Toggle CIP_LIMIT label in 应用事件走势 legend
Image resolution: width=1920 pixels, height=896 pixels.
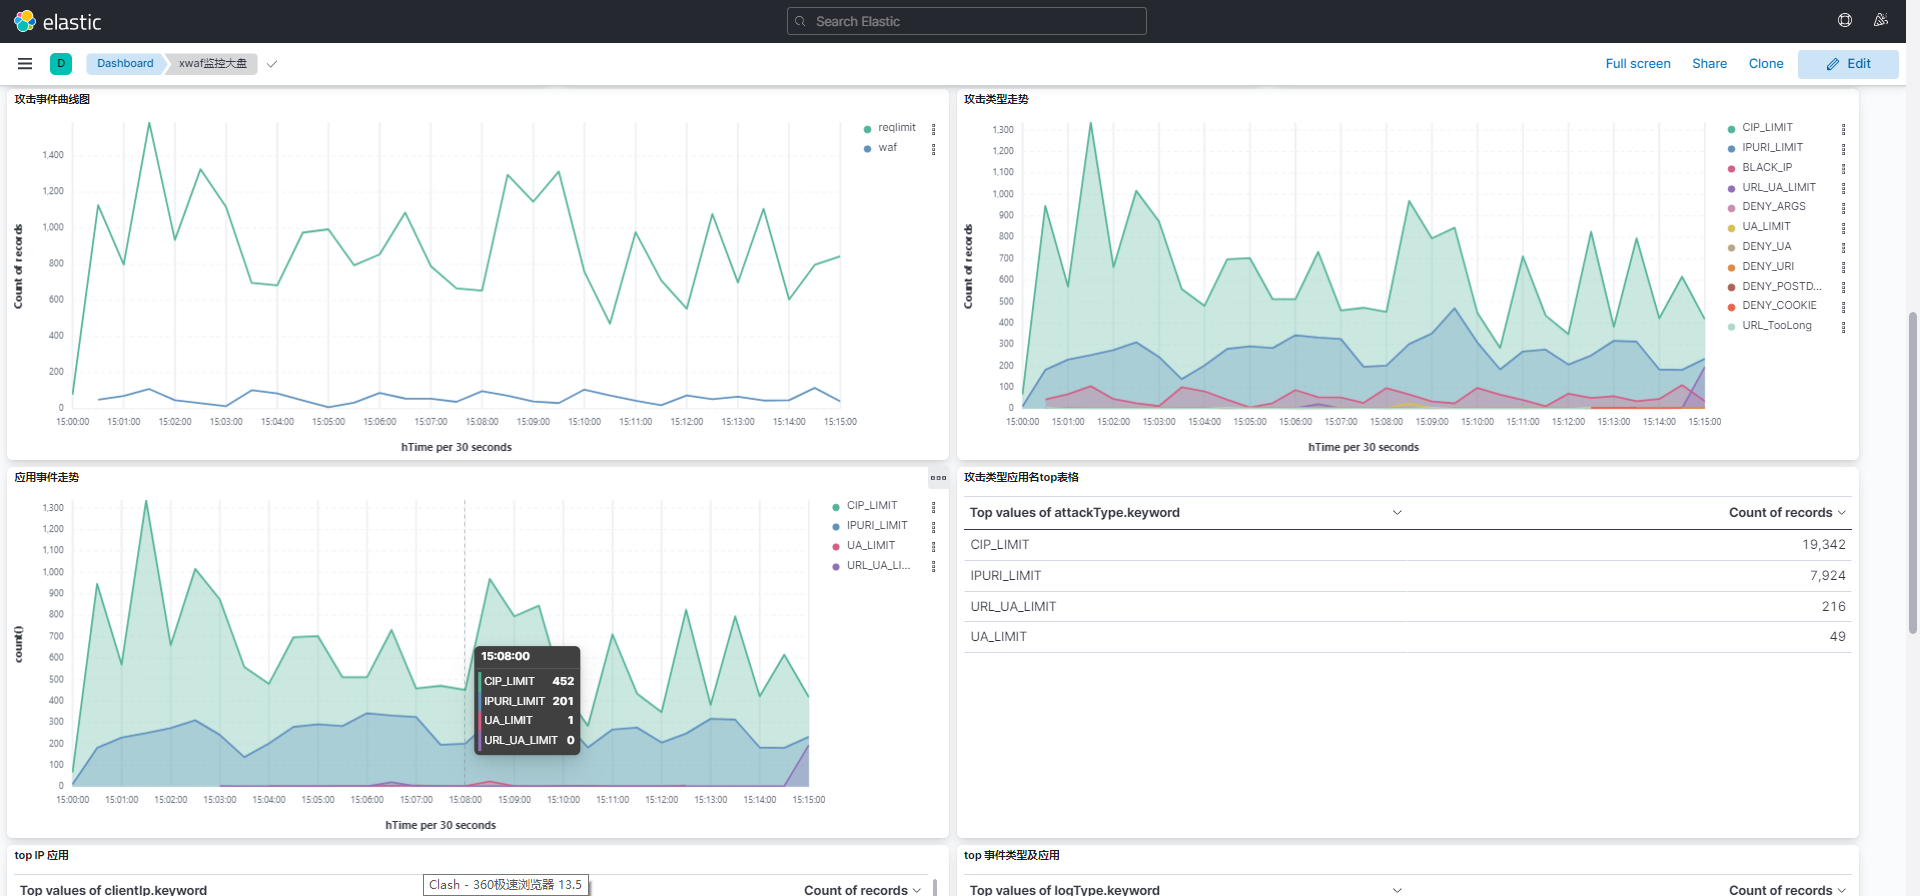coord(872,506)
